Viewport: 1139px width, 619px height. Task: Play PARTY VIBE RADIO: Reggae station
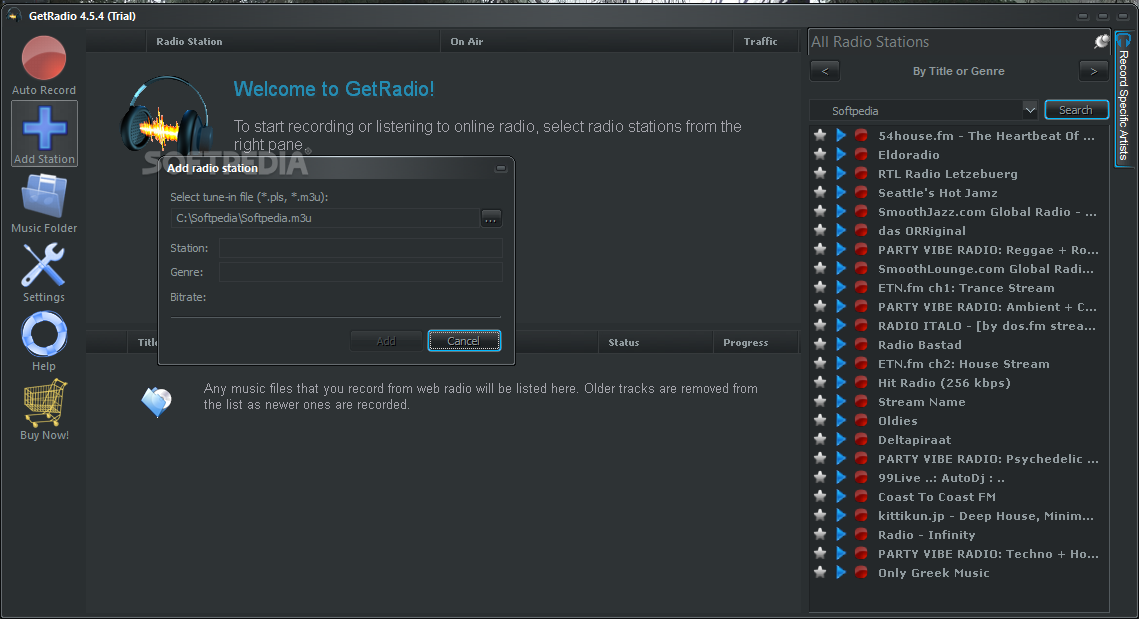[840, 249]
